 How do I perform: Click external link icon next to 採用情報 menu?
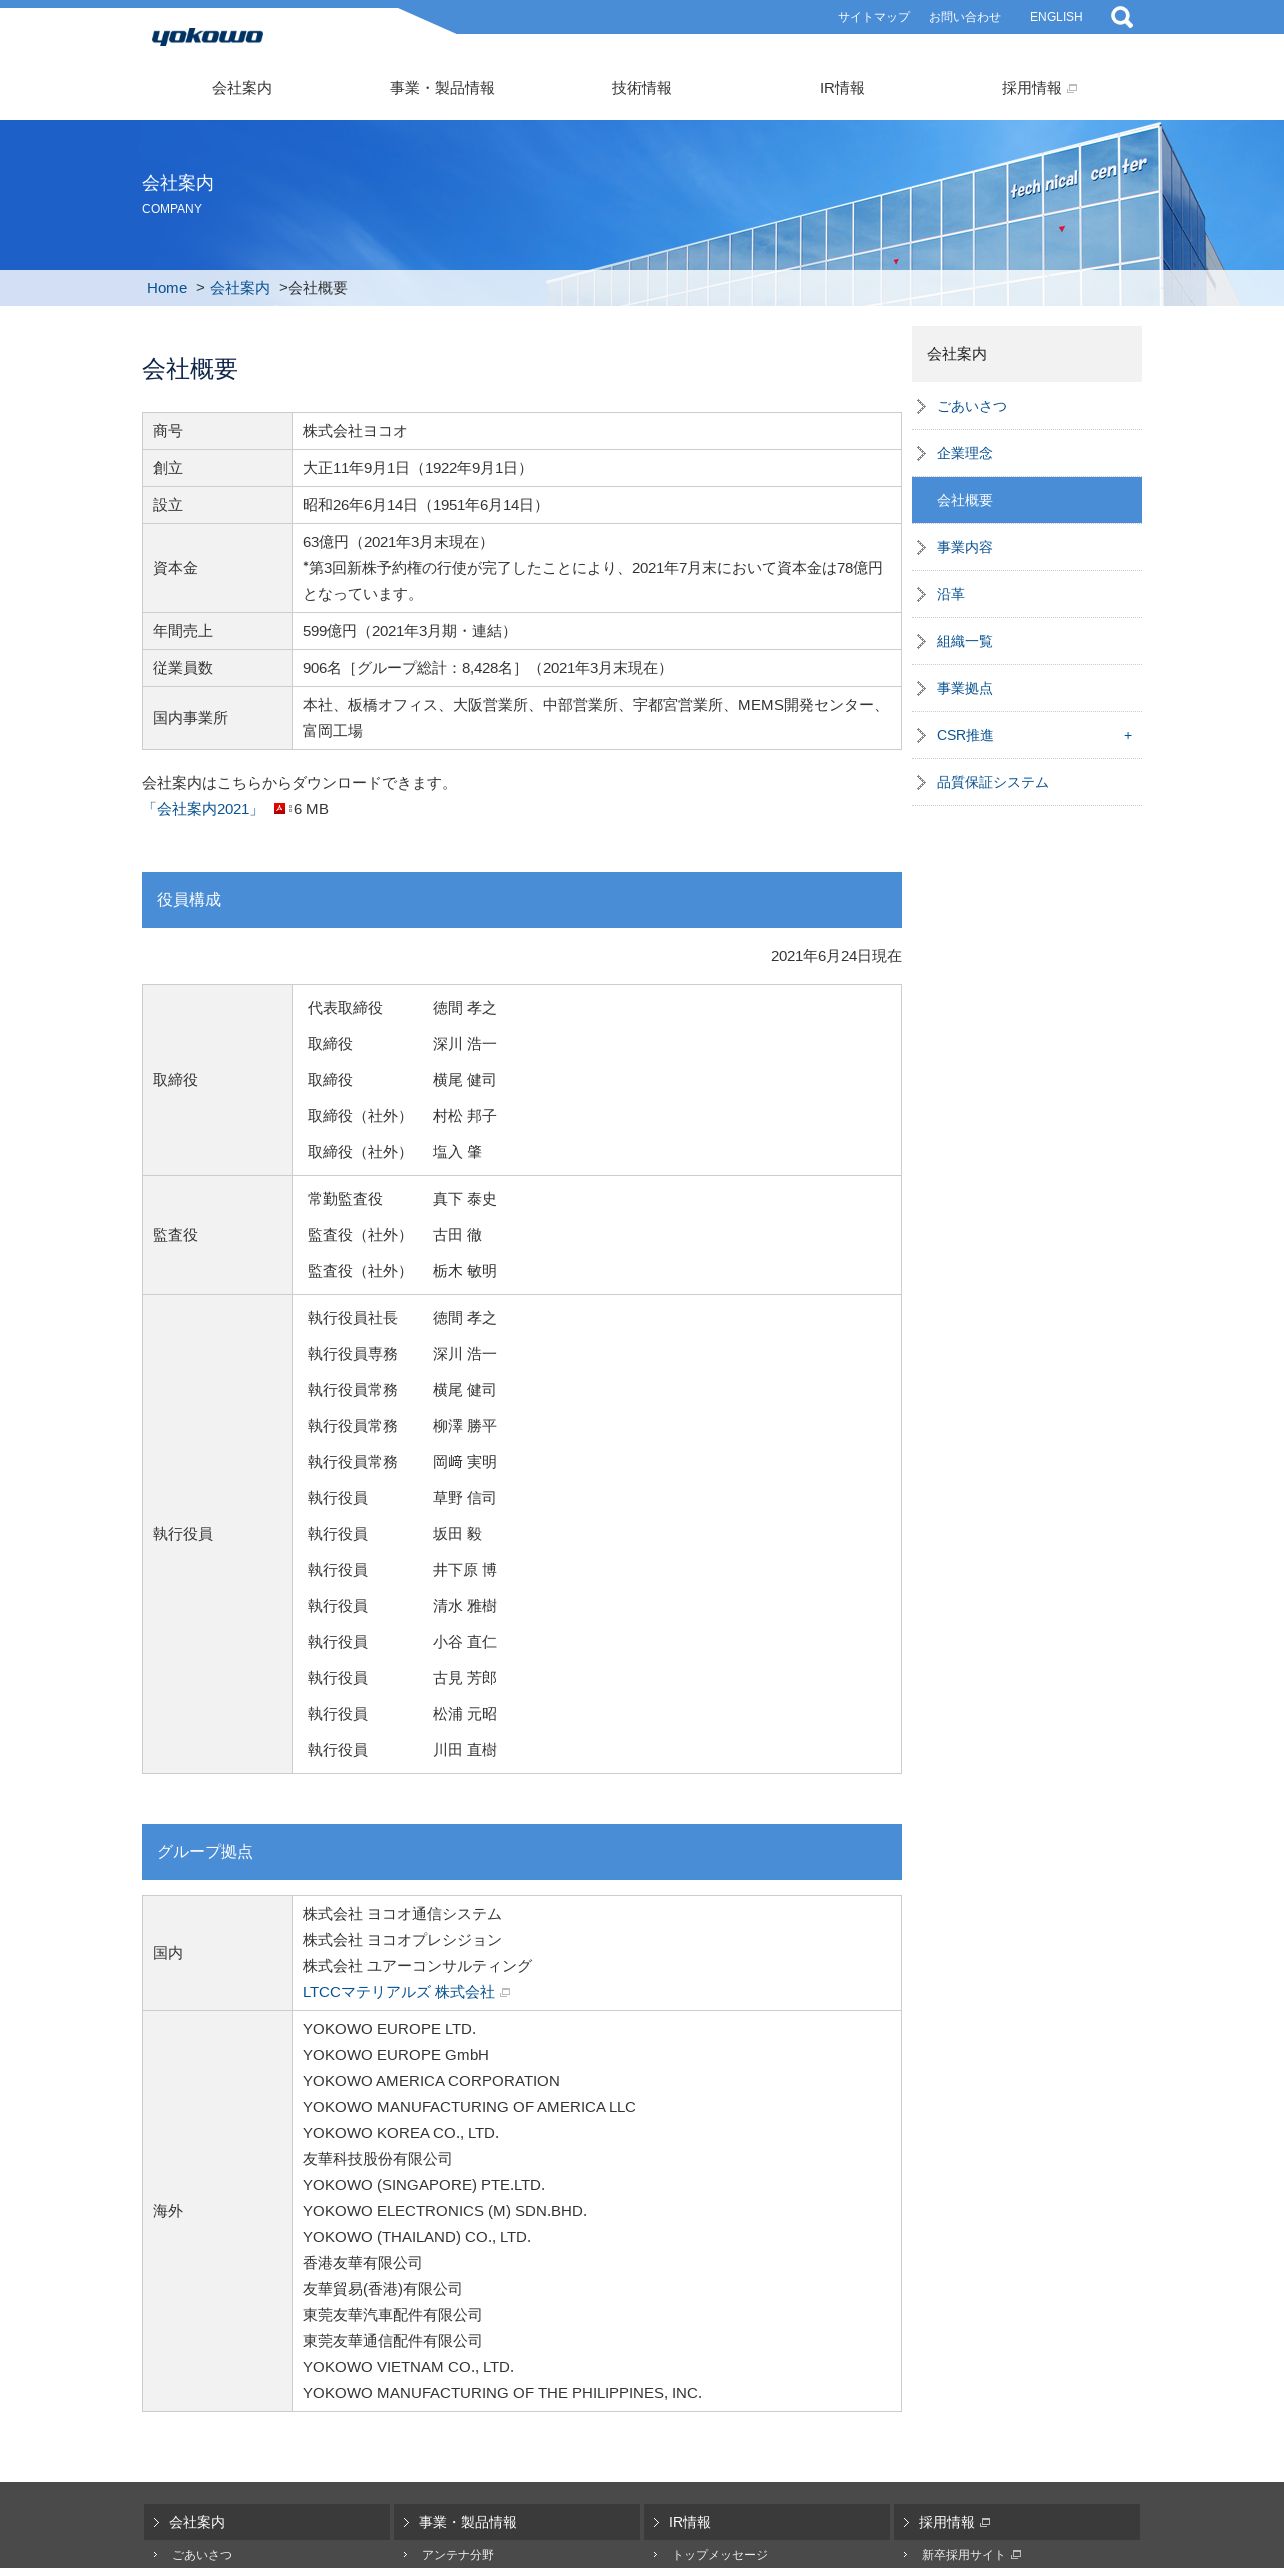1072,89
